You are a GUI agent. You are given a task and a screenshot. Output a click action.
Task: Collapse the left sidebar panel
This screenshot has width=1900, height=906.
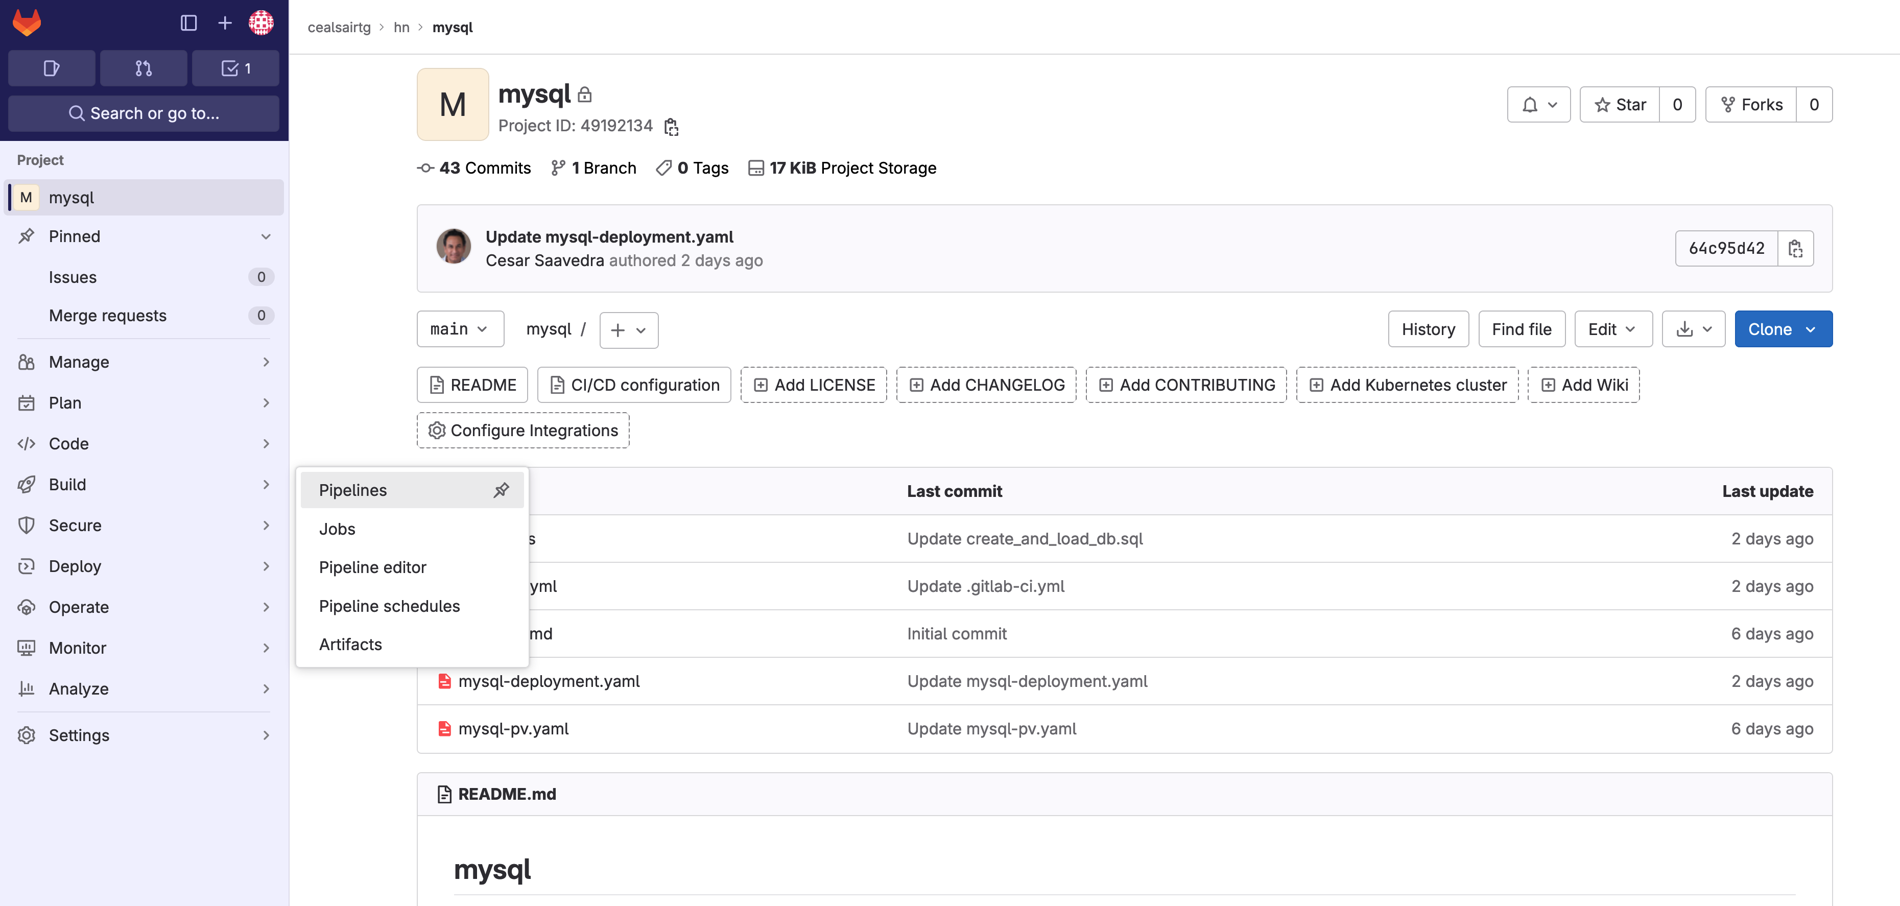188,22
